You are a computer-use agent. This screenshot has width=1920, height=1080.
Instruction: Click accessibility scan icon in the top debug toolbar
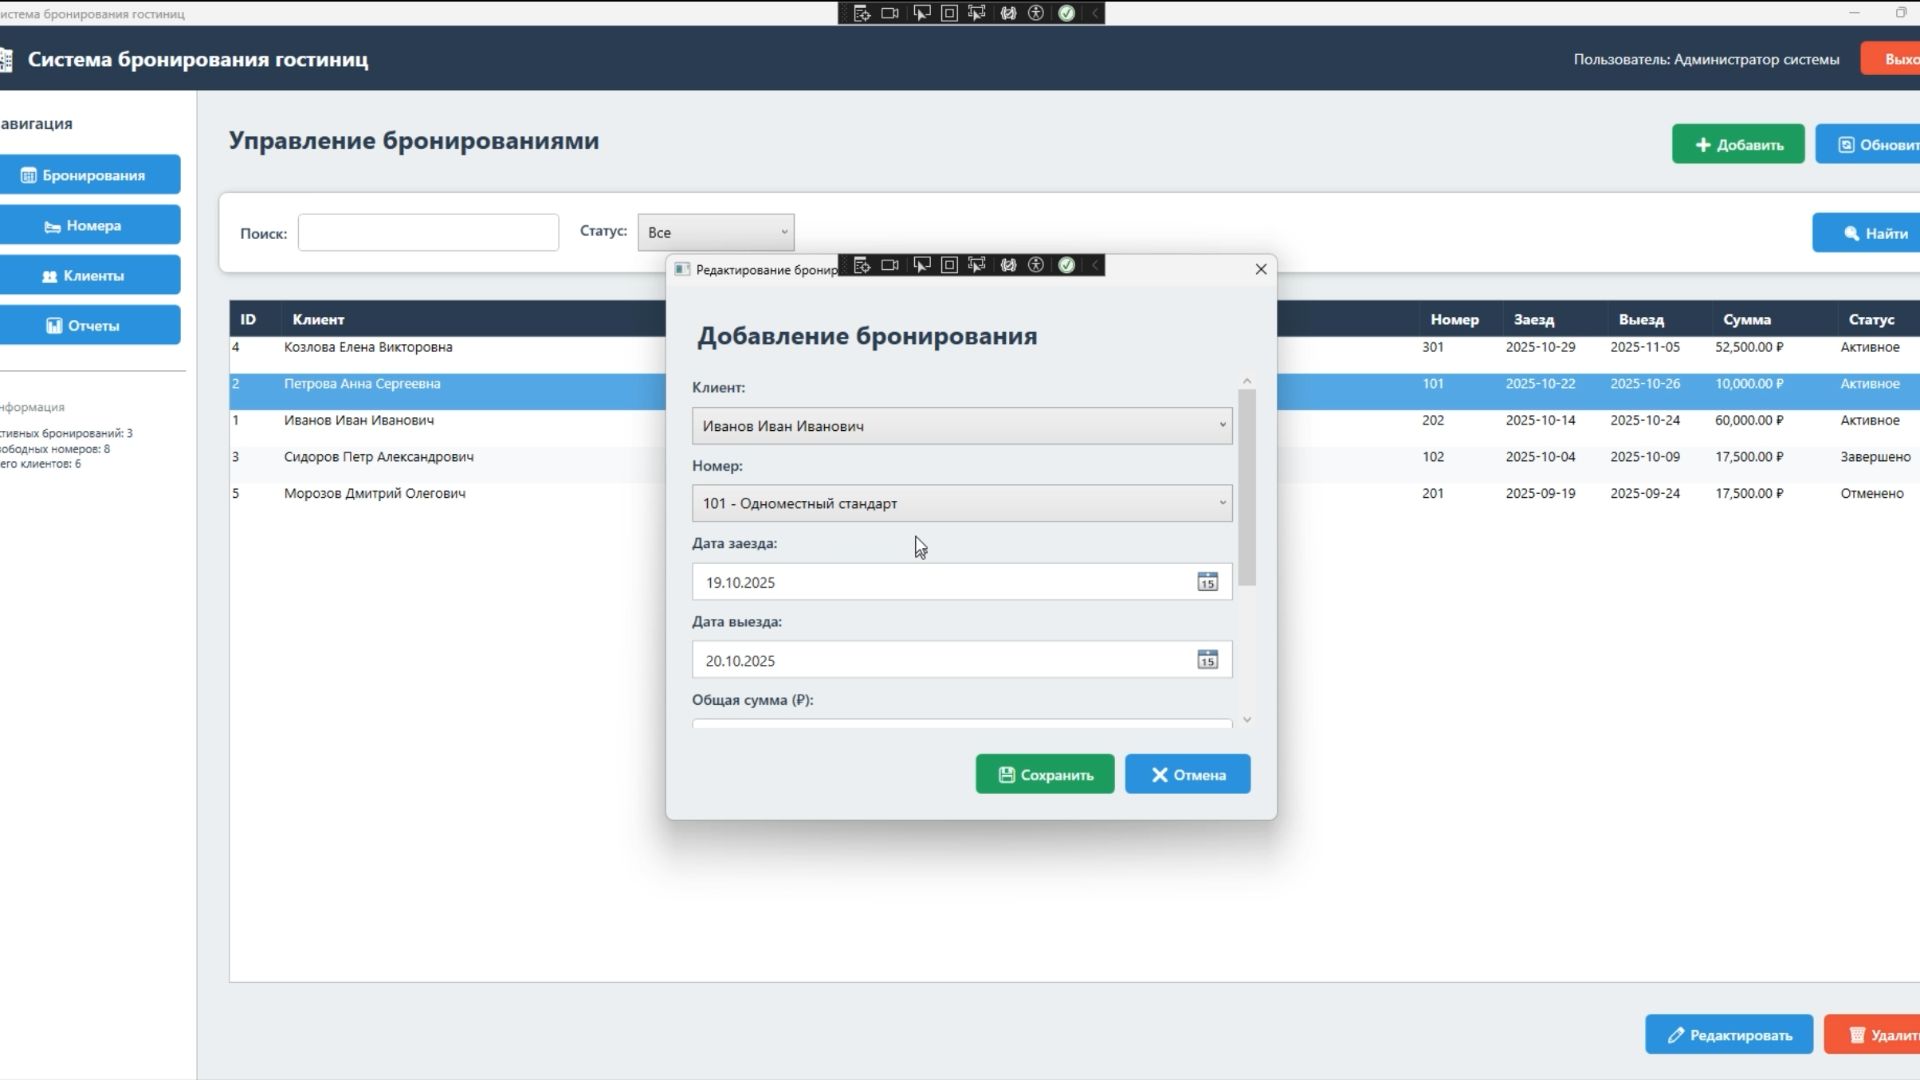pyautogui.click(x=1036, y=13)
